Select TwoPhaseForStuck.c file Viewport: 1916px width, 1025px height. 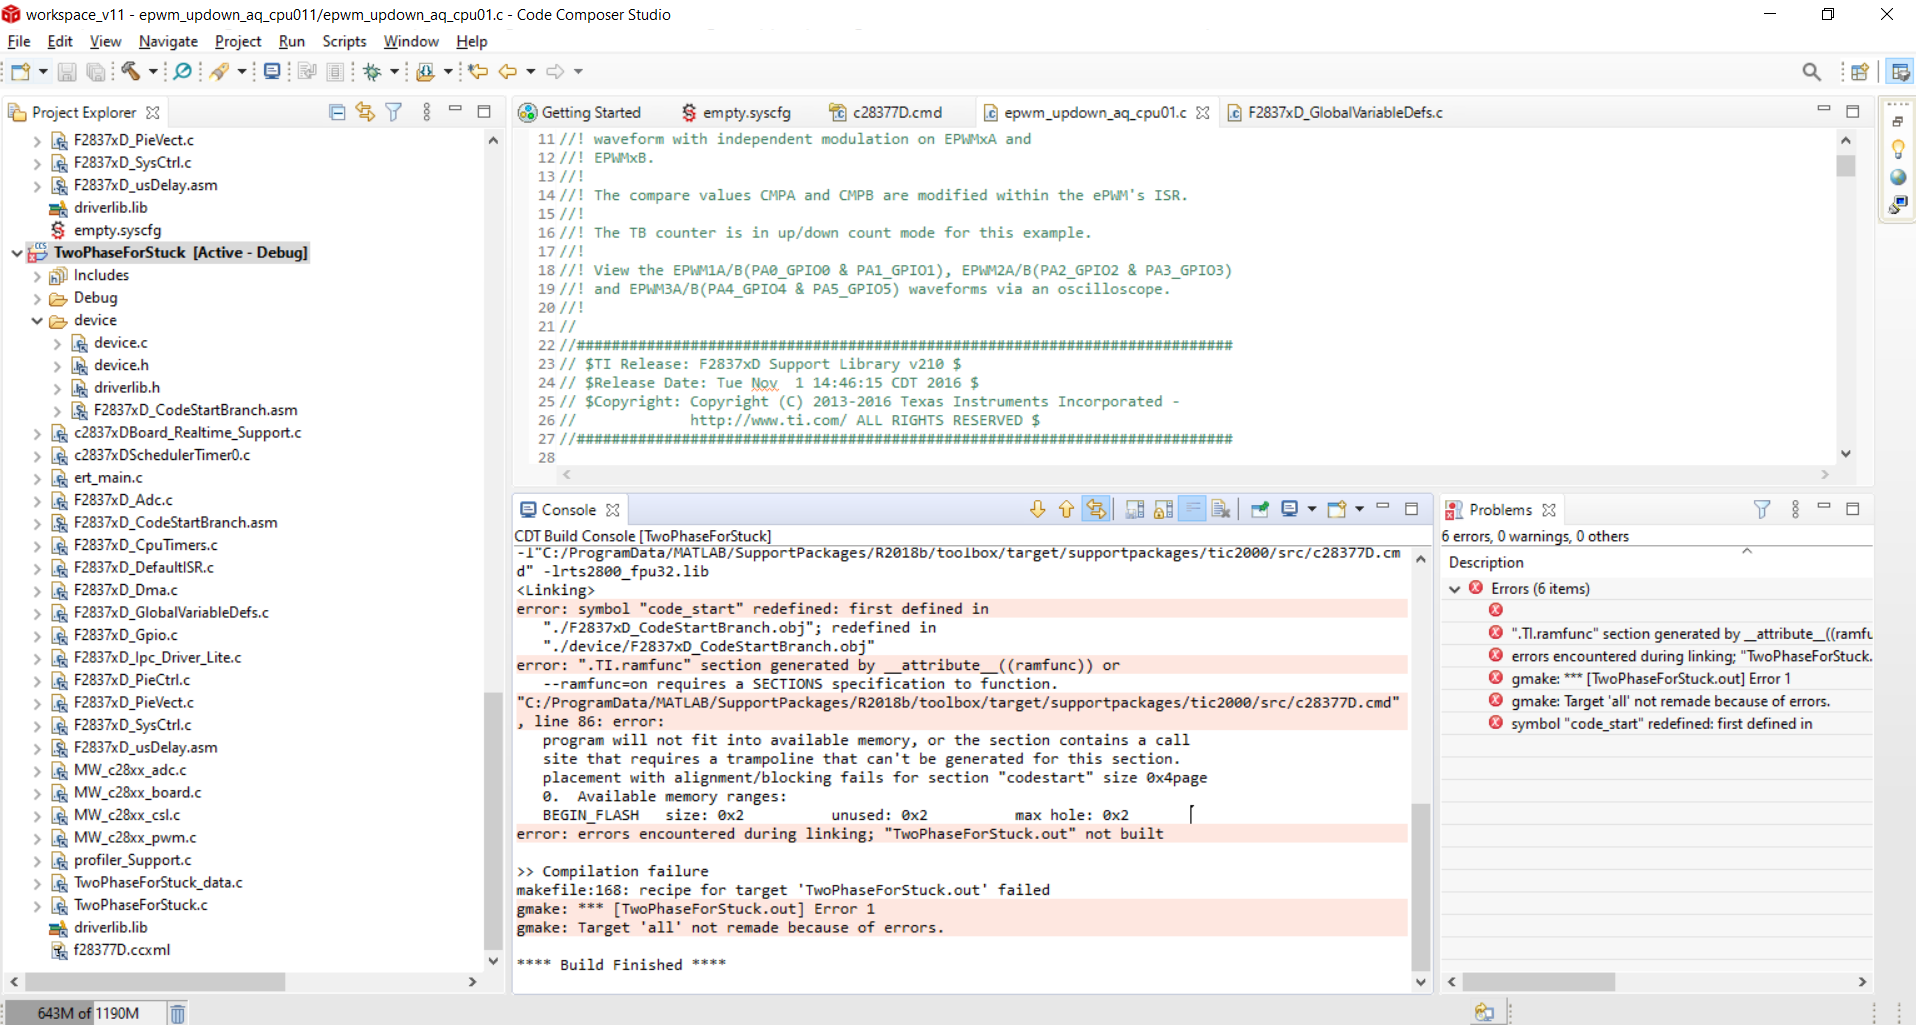point(140,905)
